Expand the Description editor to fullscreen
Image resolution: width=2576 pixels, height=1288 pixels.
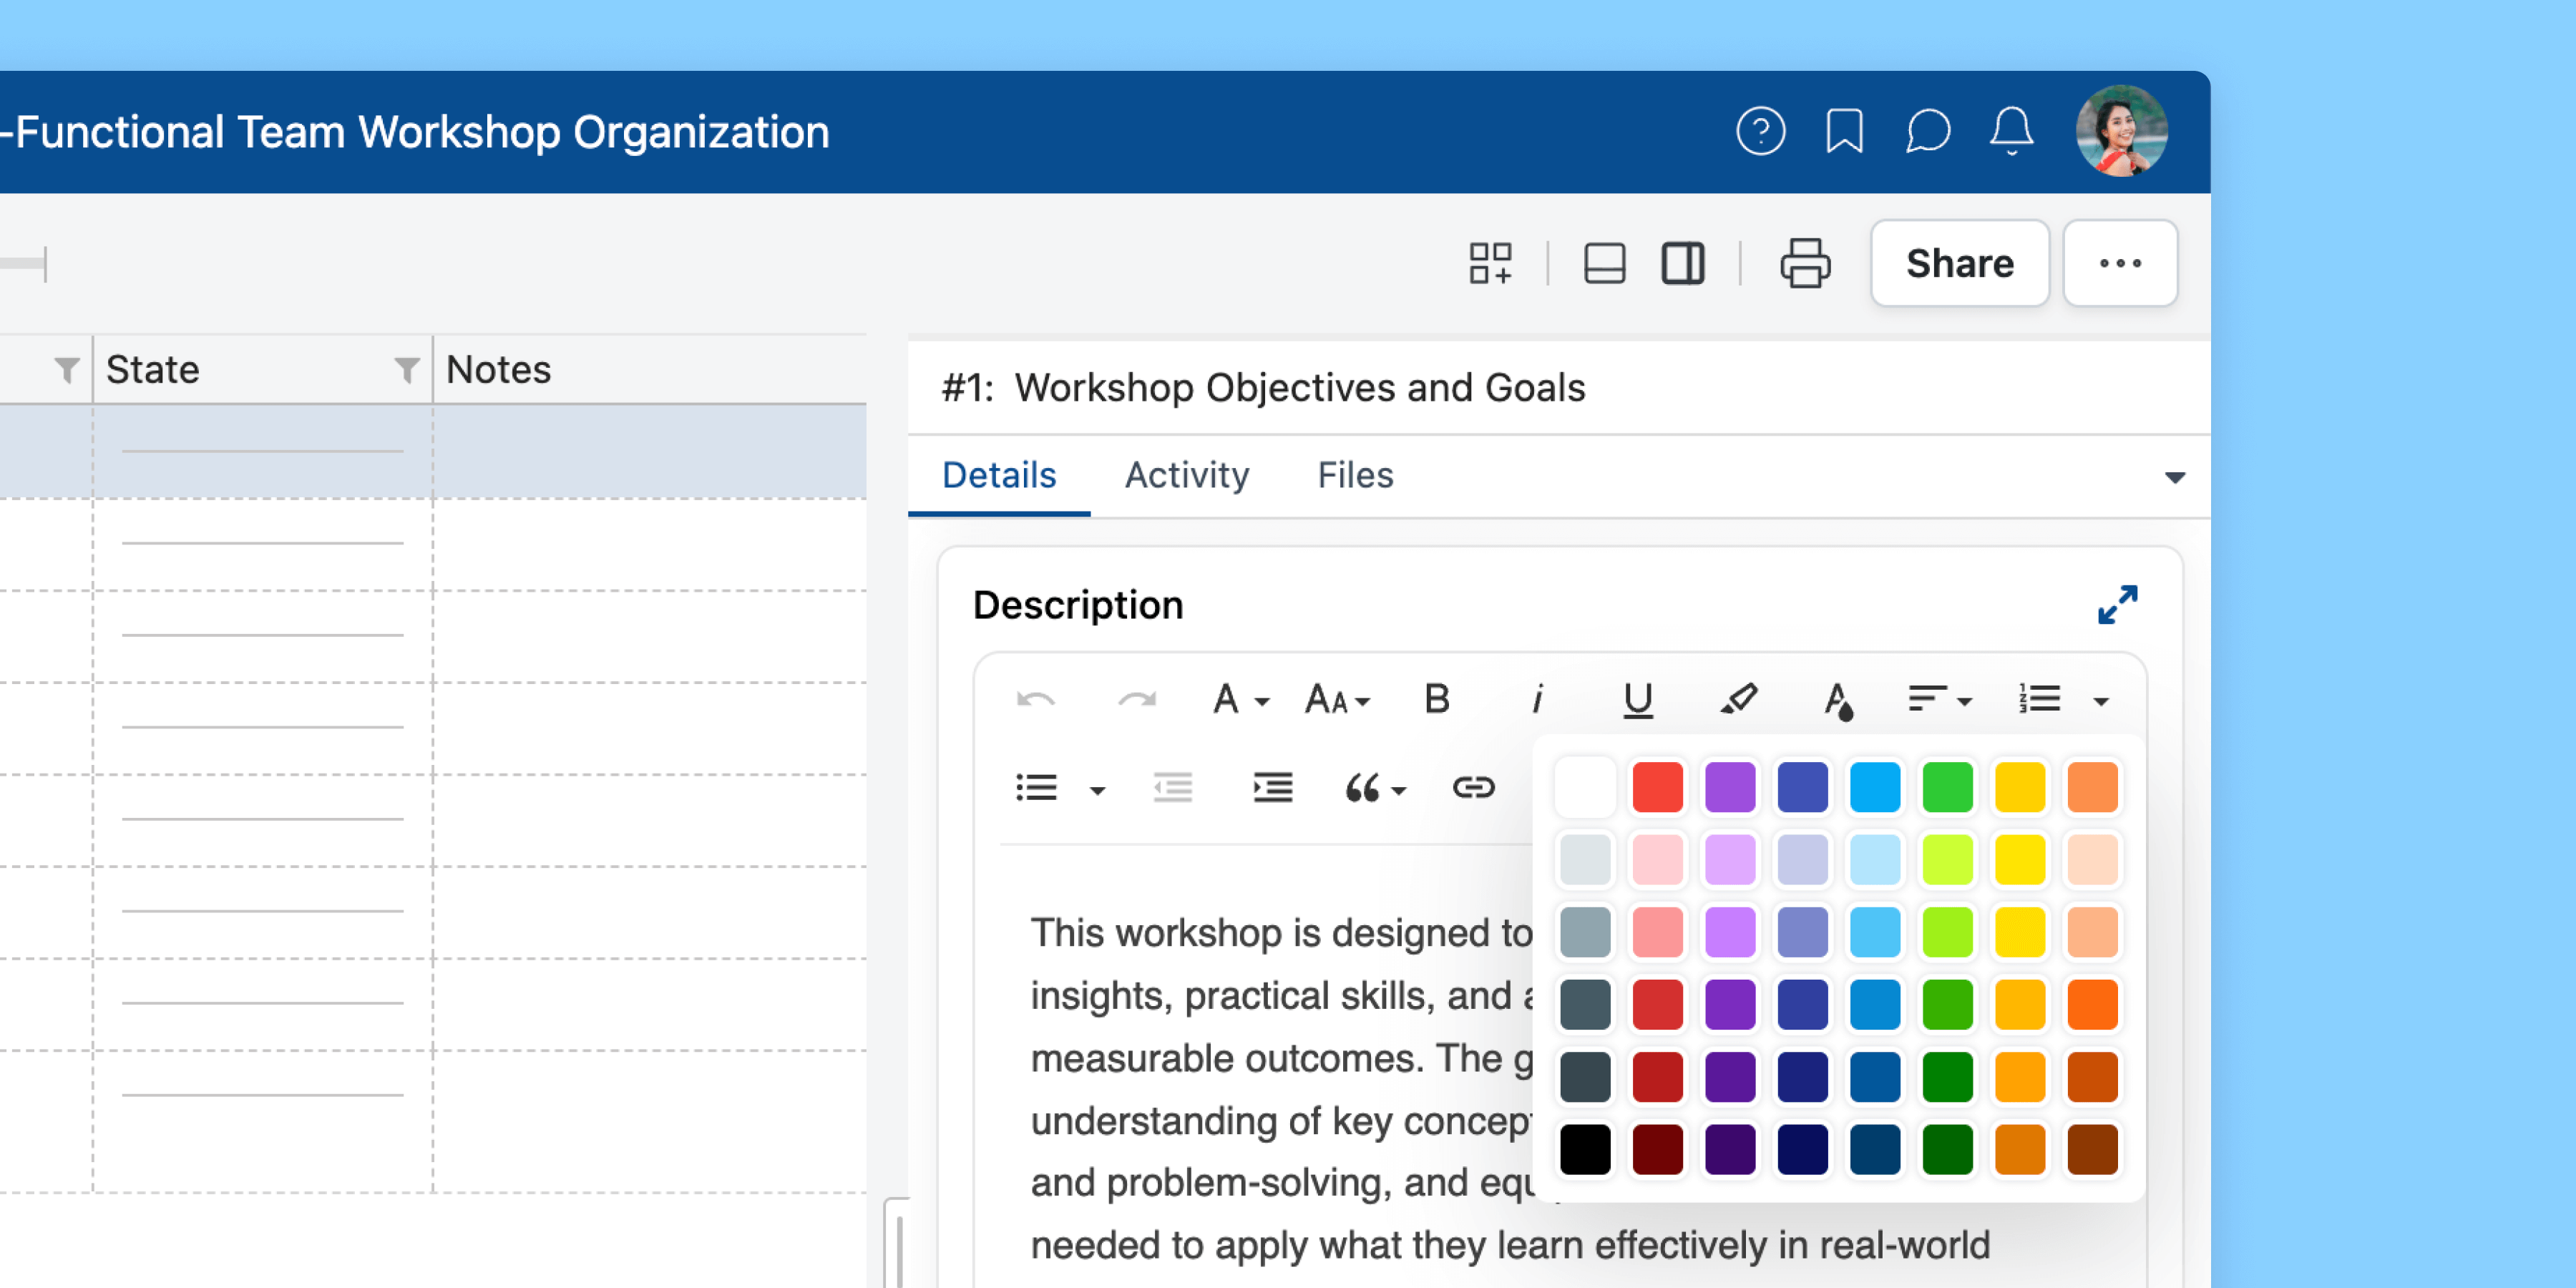[2117, 605]
